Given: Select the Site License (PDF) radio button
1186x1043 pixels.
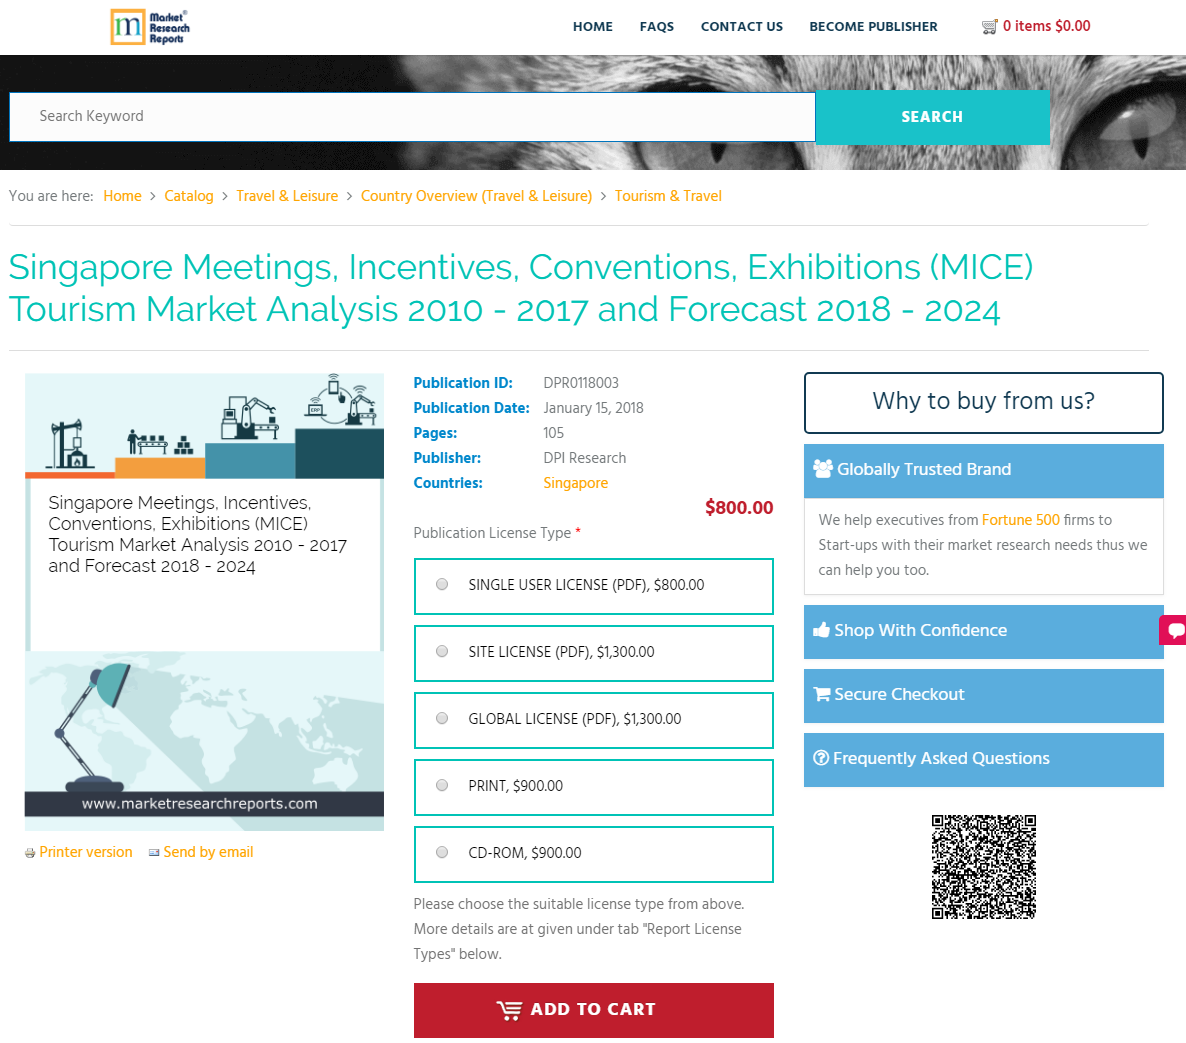Looking at the screenshot, I should point(442,651).
